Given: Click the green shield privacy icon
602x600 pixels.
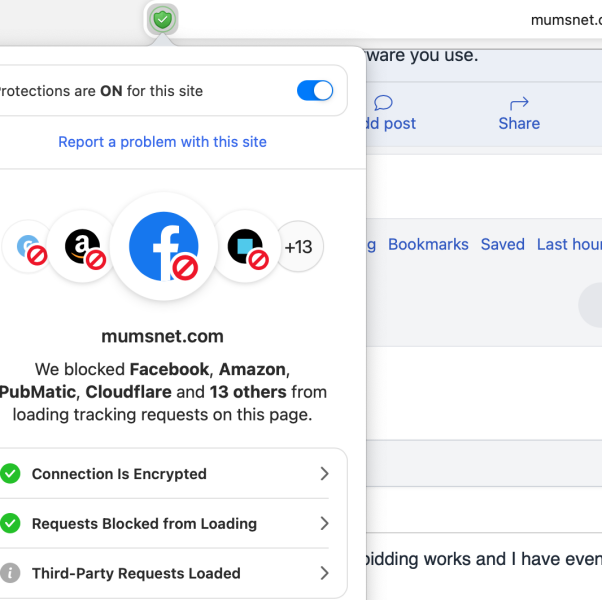Looking at the screenshot, I should coord(162,19).
